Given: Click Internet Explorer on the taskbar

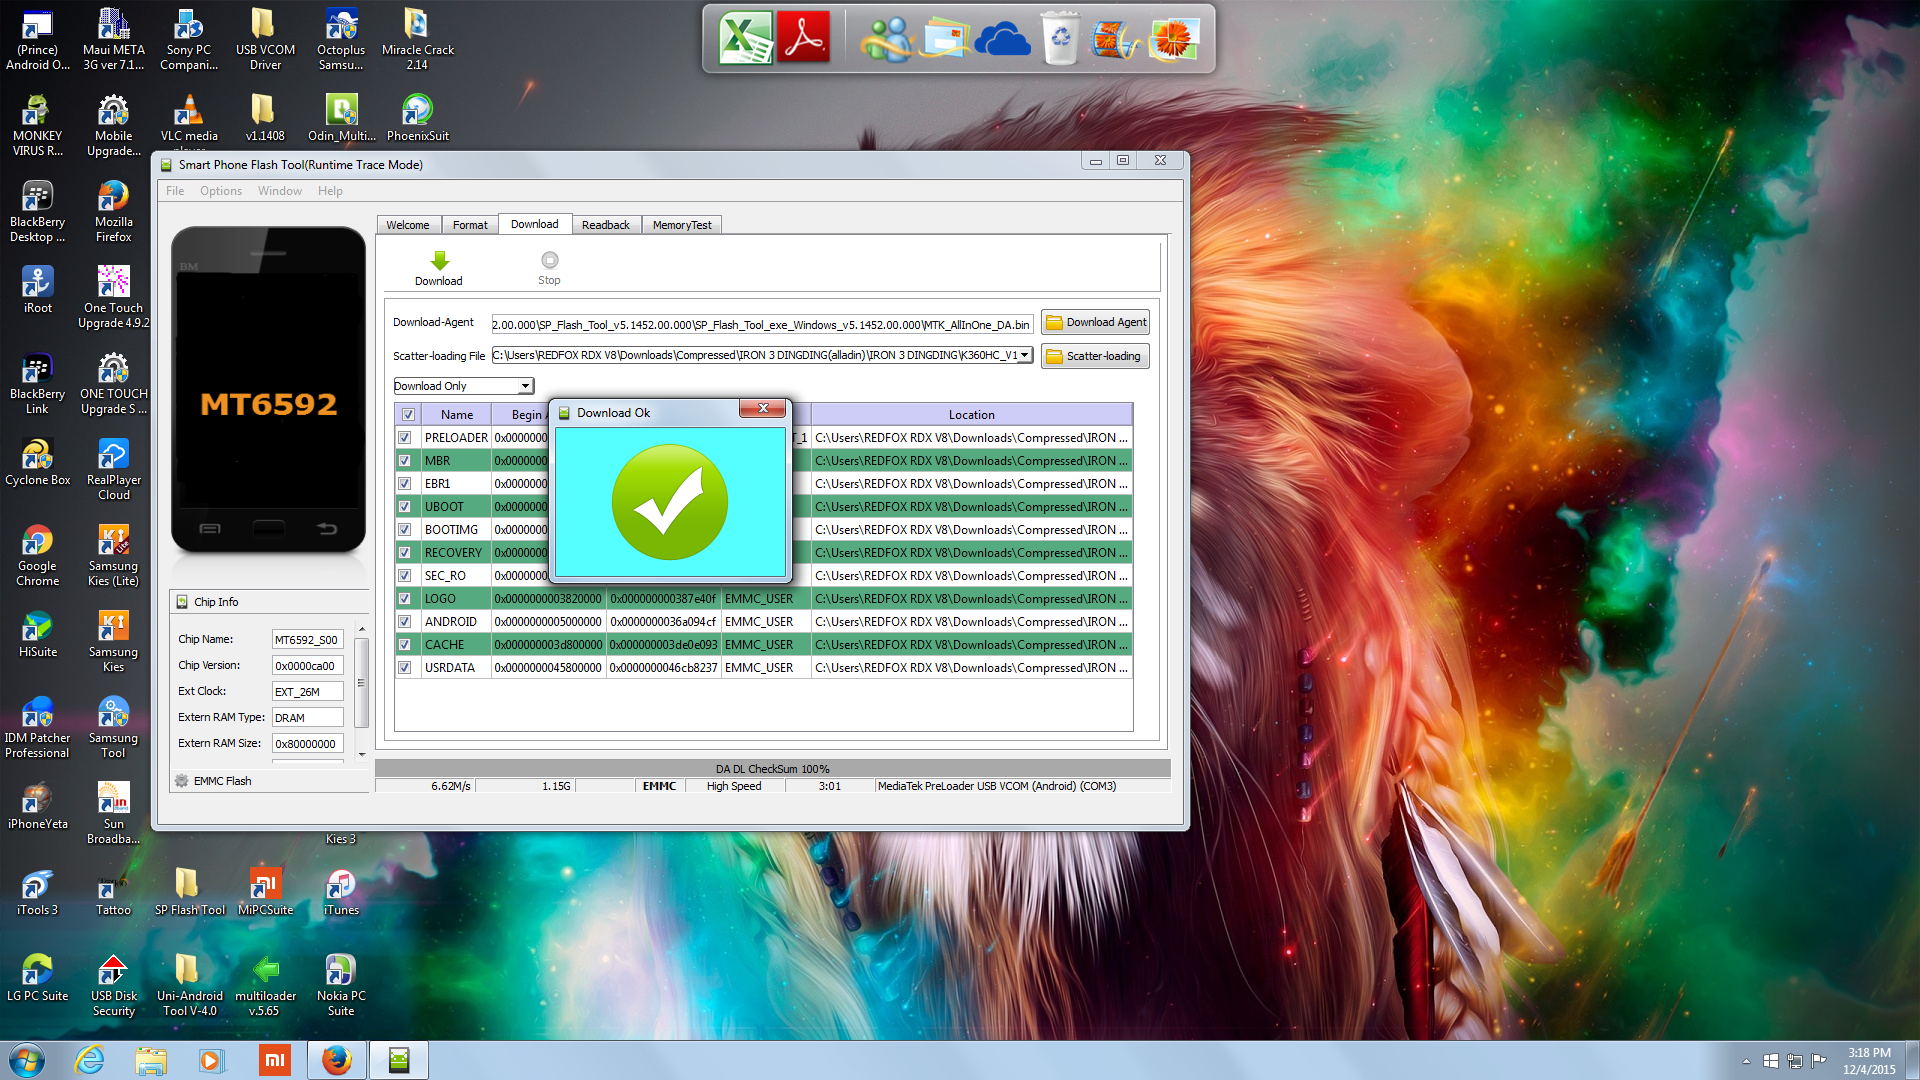Looking at the screenshot, I should (89, 1060).
